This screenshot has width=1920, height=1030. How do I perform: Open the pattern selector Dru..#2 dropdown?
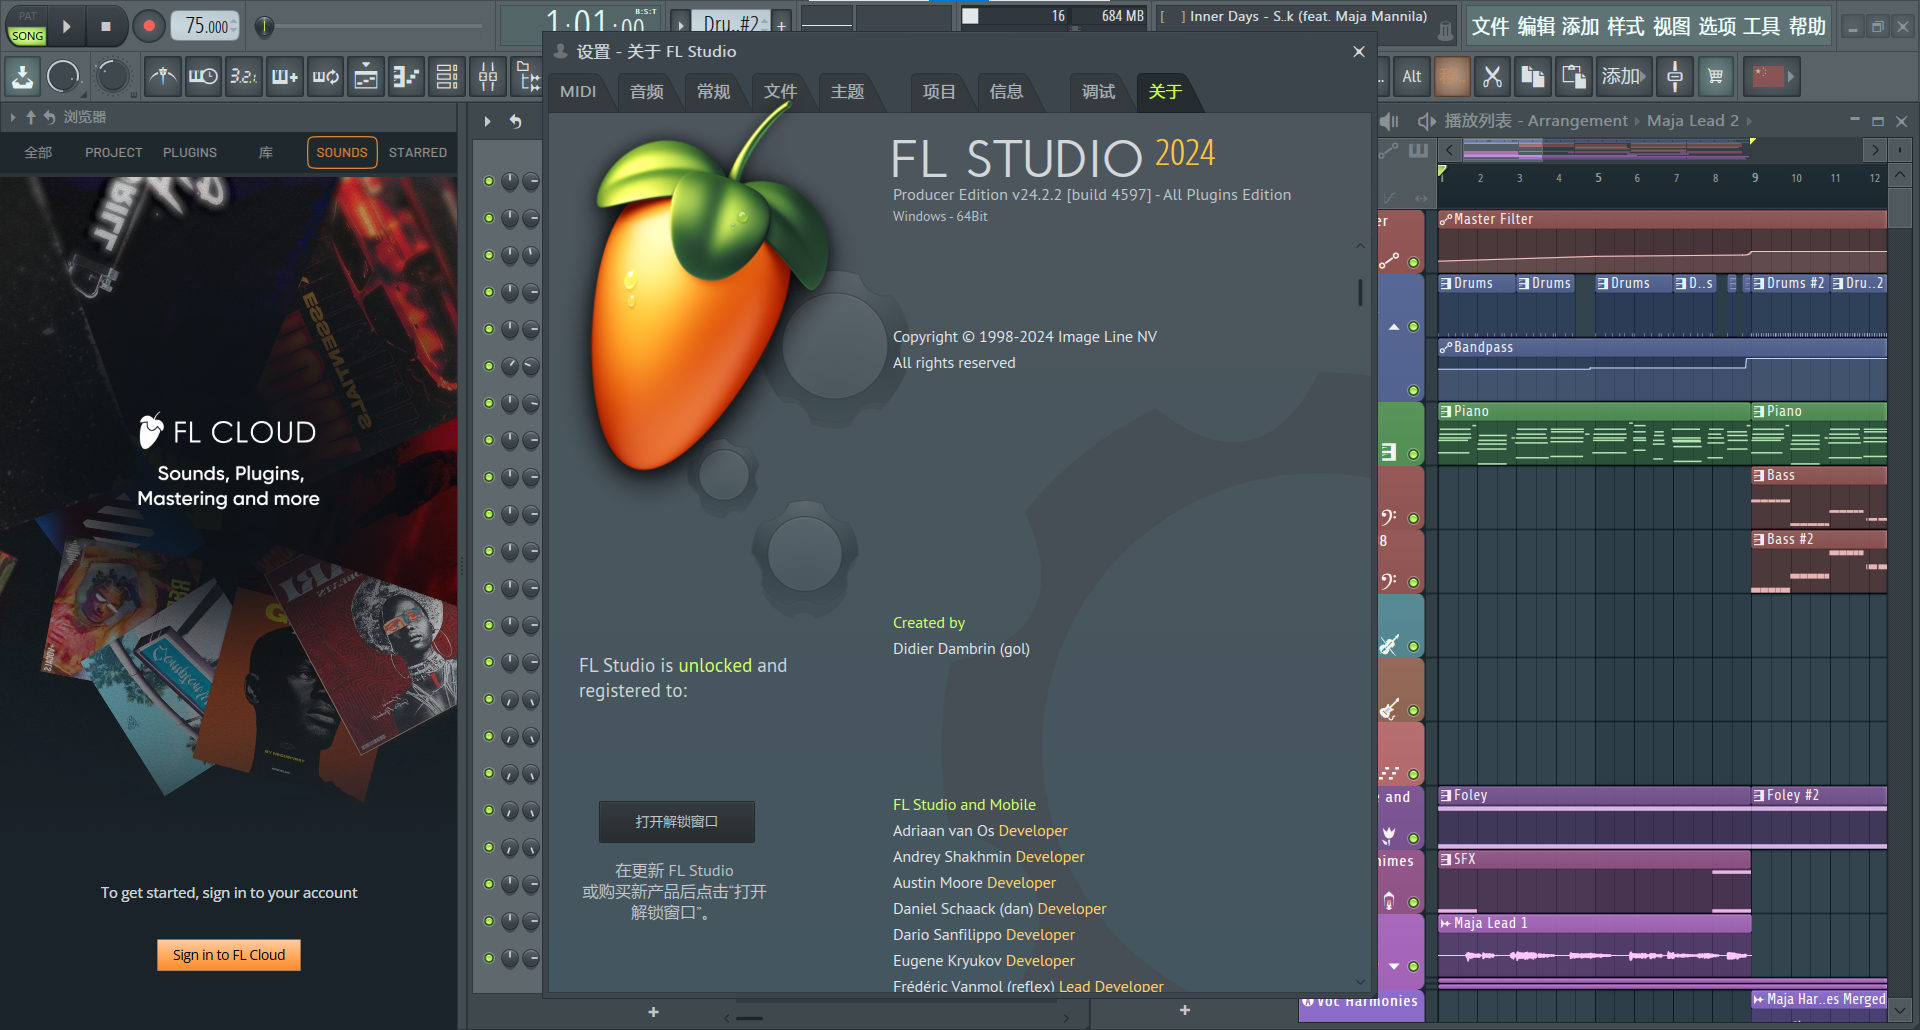coord(731,22)
